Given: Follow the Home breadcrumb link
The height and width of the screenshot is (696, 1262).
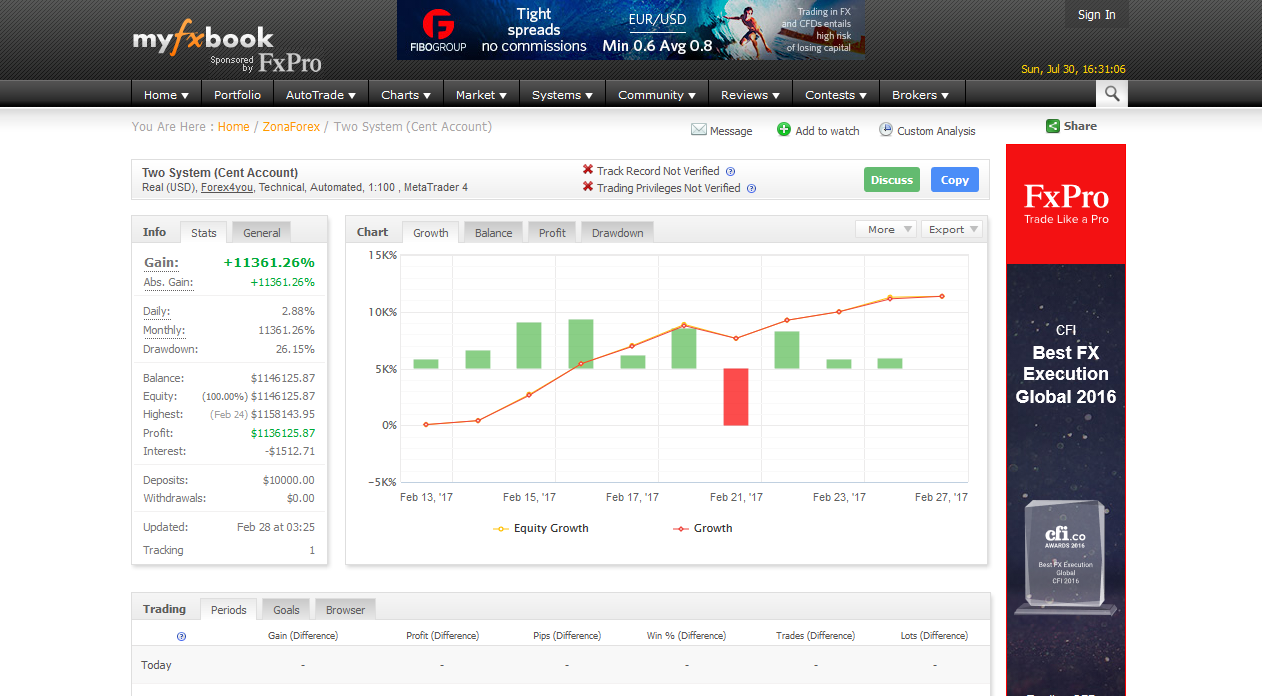Looking at the screenshot, I should (234, 127).
